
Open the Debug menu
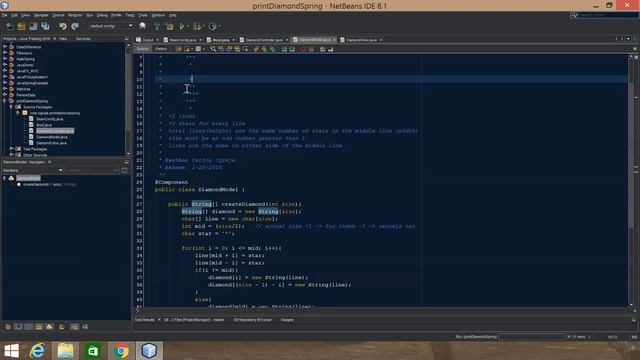(102, 15)
